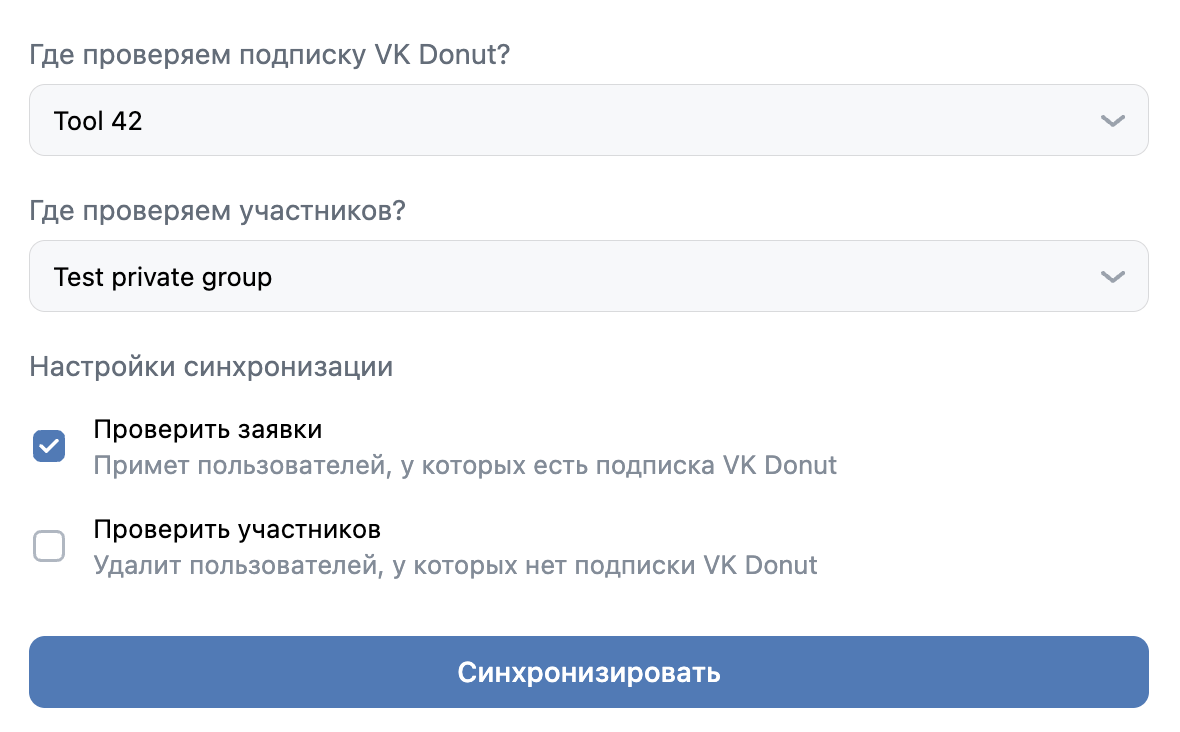1180x732 pixels.
Task: Click the chevron beside 'Test private group'
Action: 1112,276
